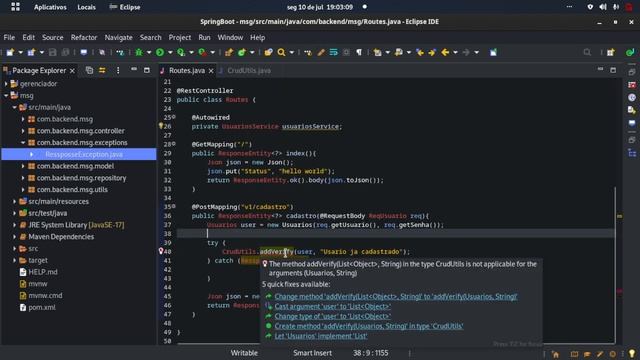
Task: Click the New file wizard icon
Action: pos(10,52)
